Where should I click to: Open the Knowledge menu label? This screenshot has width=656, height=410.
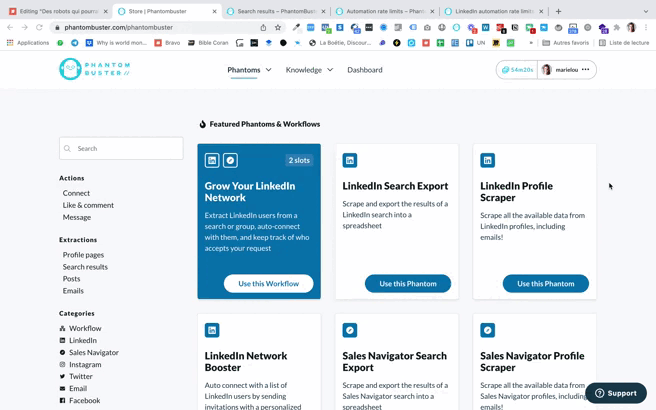304,70
